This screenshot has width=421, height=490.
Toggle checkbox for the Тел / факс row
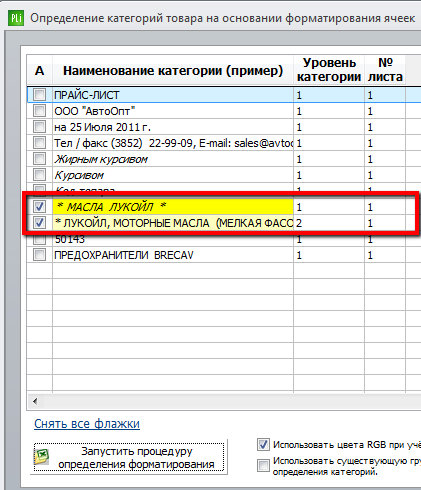tap(39, 143)
